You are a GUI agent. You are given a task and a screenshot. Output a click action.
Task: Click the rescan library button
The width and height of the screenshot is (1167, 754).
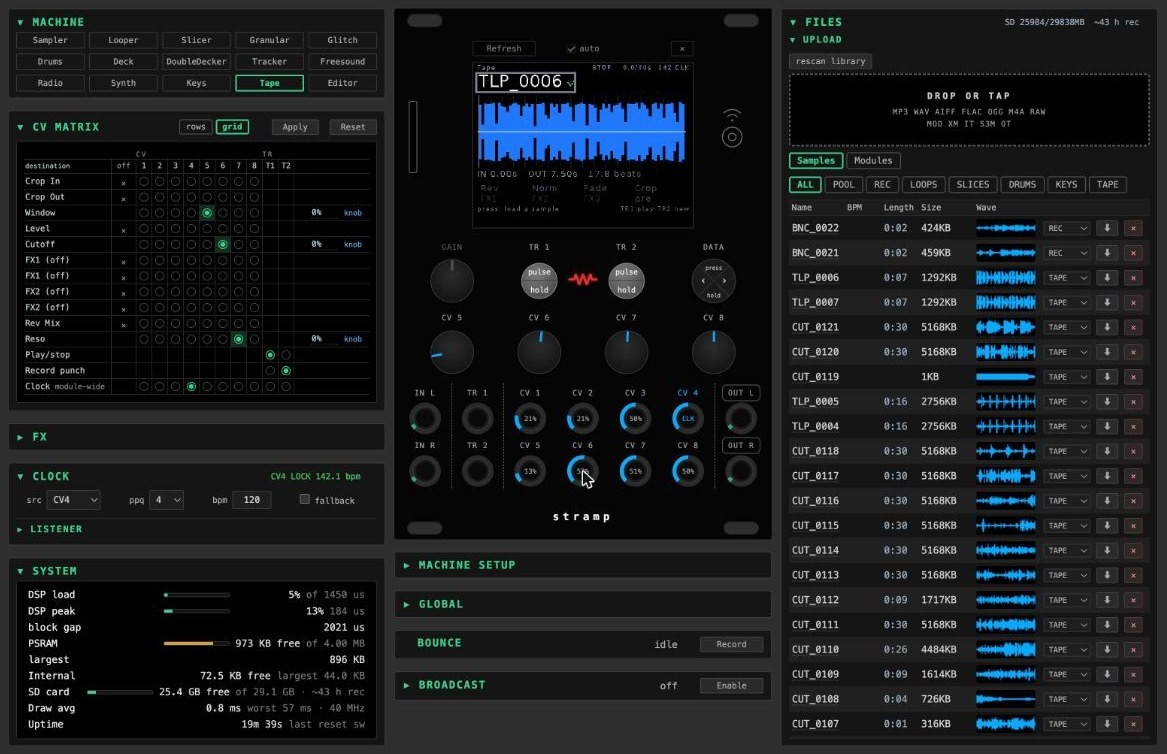[x=831, y=61]
